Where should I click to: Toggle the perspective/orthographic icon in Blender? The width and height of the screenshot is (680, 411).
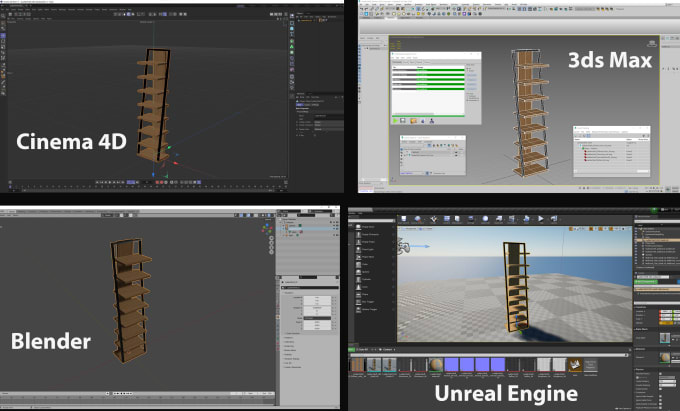coord(271,252)
